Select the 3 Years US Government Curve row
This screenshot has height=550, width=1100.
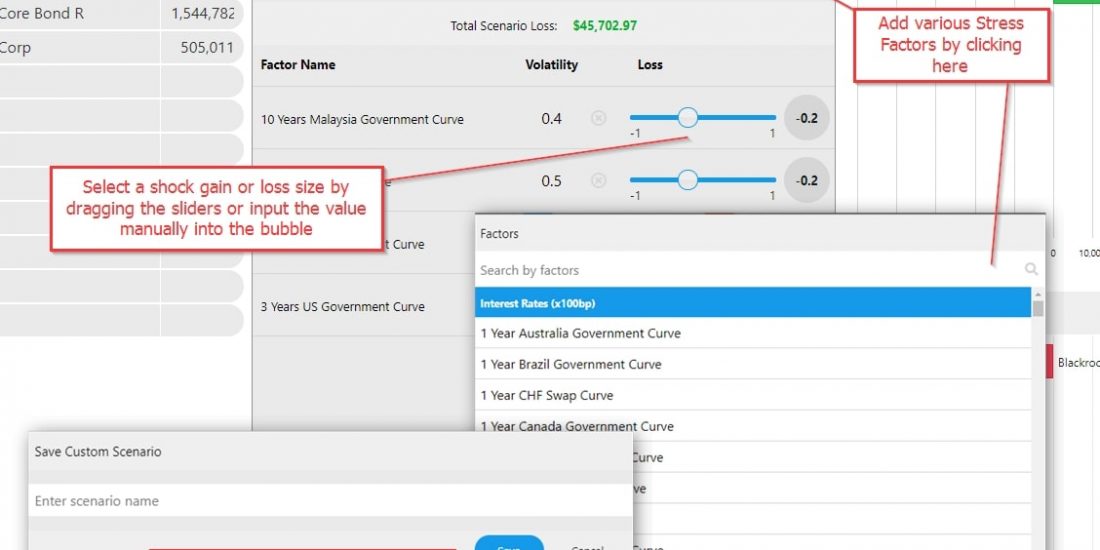click(342, 307)
